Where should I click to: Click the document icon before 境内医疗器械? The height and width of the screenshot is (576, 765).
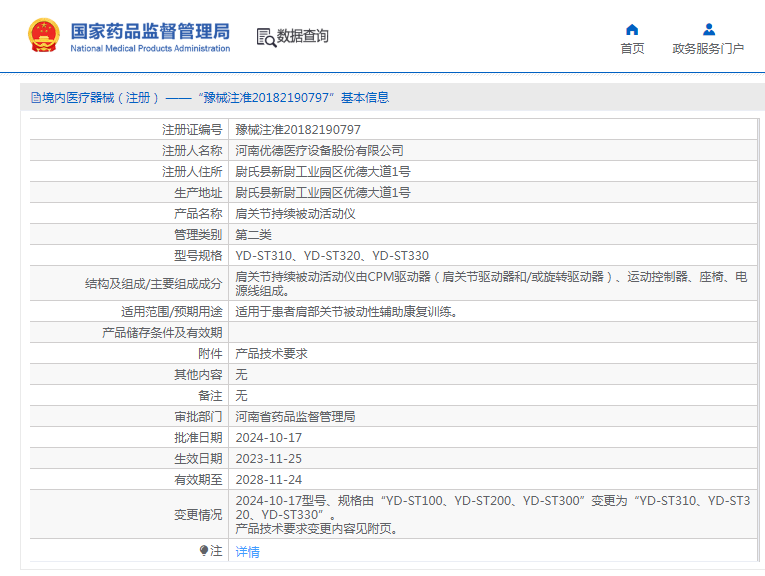pos(36,98)
